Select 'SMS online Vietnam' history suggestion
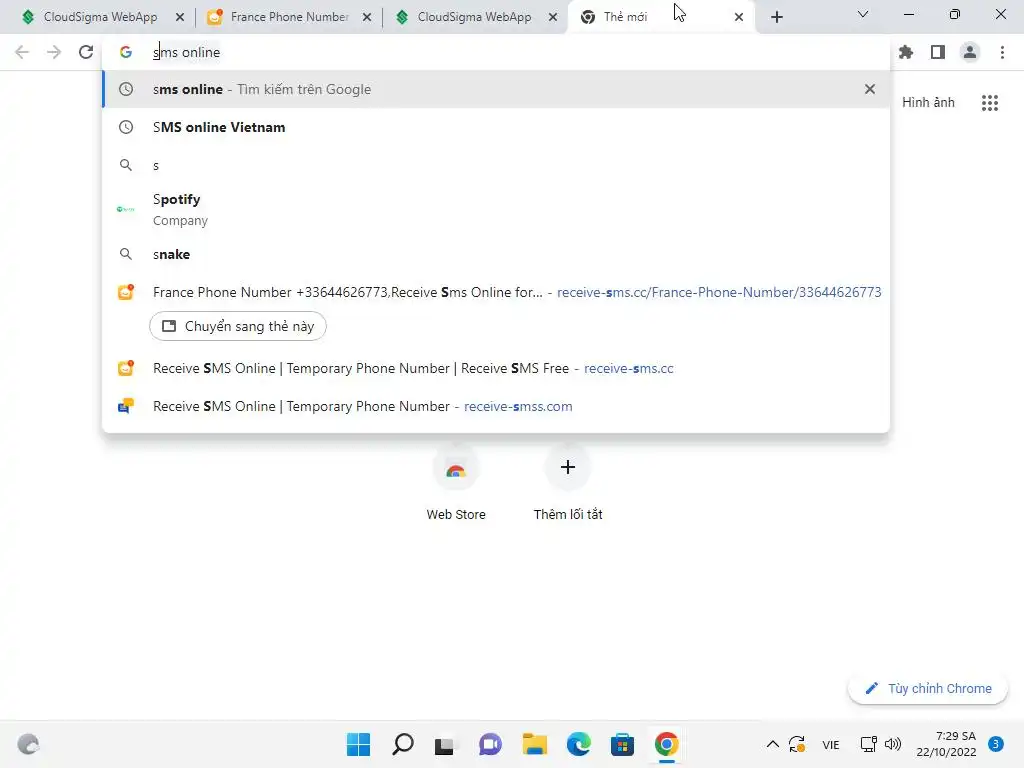This screenshot has width=1024, height=768. click(x=496, y=127)
